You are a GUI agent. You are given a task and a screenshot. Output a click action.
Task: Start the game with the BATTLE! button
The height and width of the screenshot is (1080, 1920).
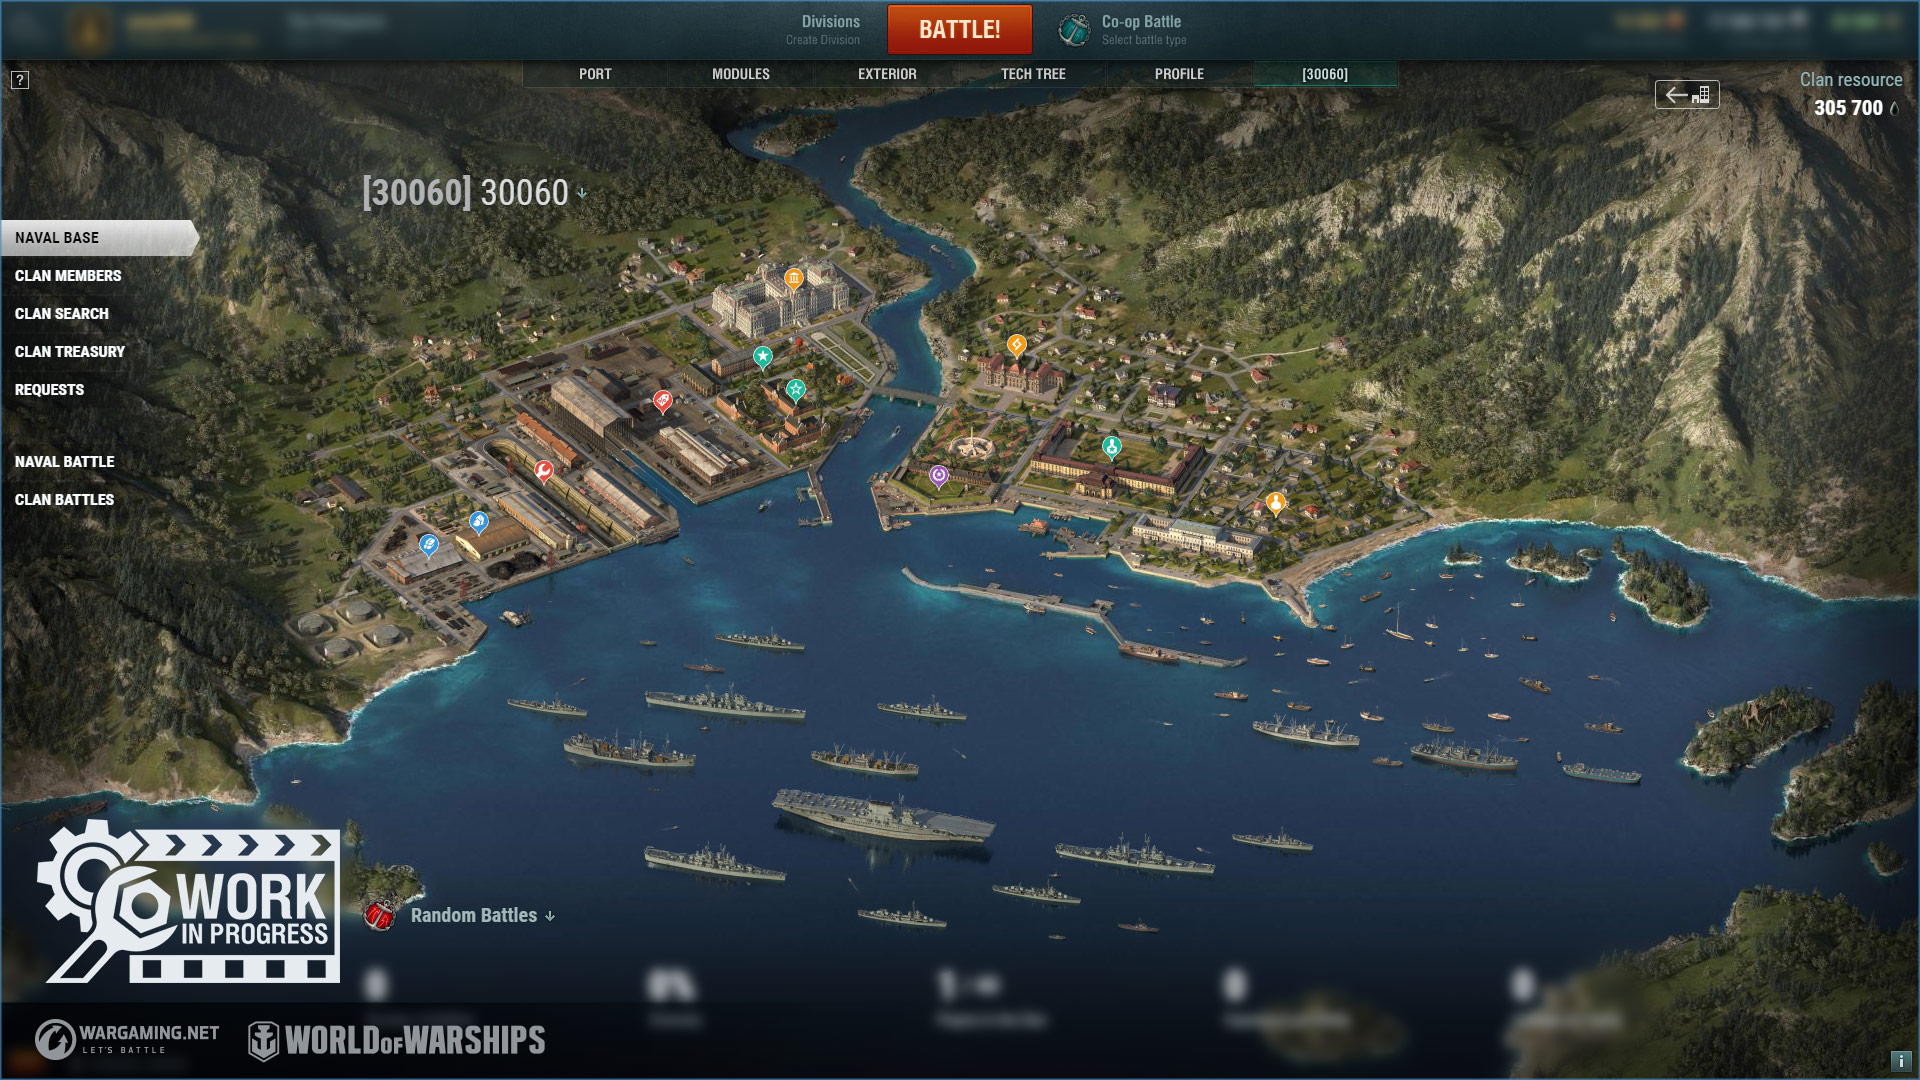coord(960,29)
